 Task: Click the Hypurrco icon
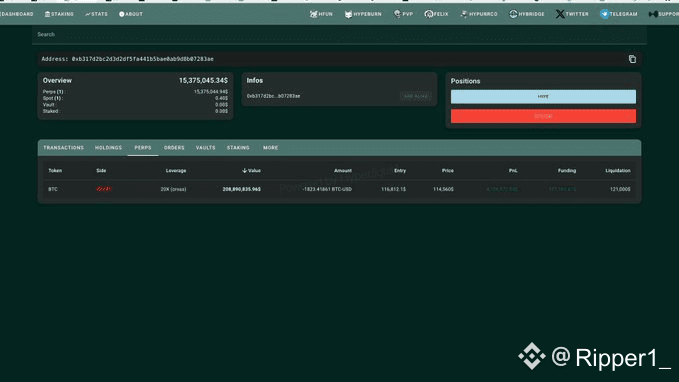463,14
